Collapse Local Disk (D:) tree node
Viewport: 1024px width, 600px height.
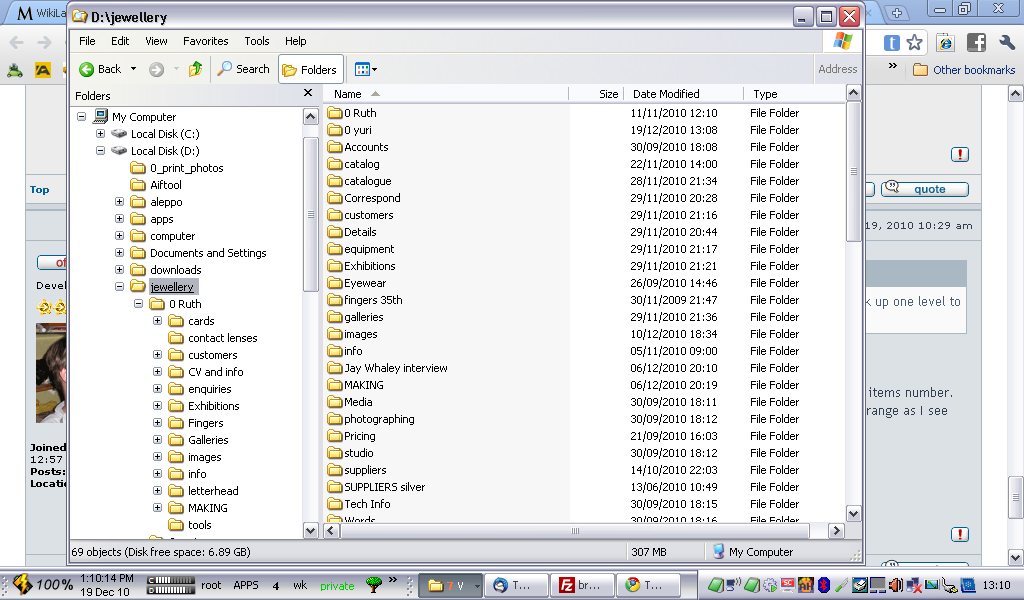[x=101, y=151]
